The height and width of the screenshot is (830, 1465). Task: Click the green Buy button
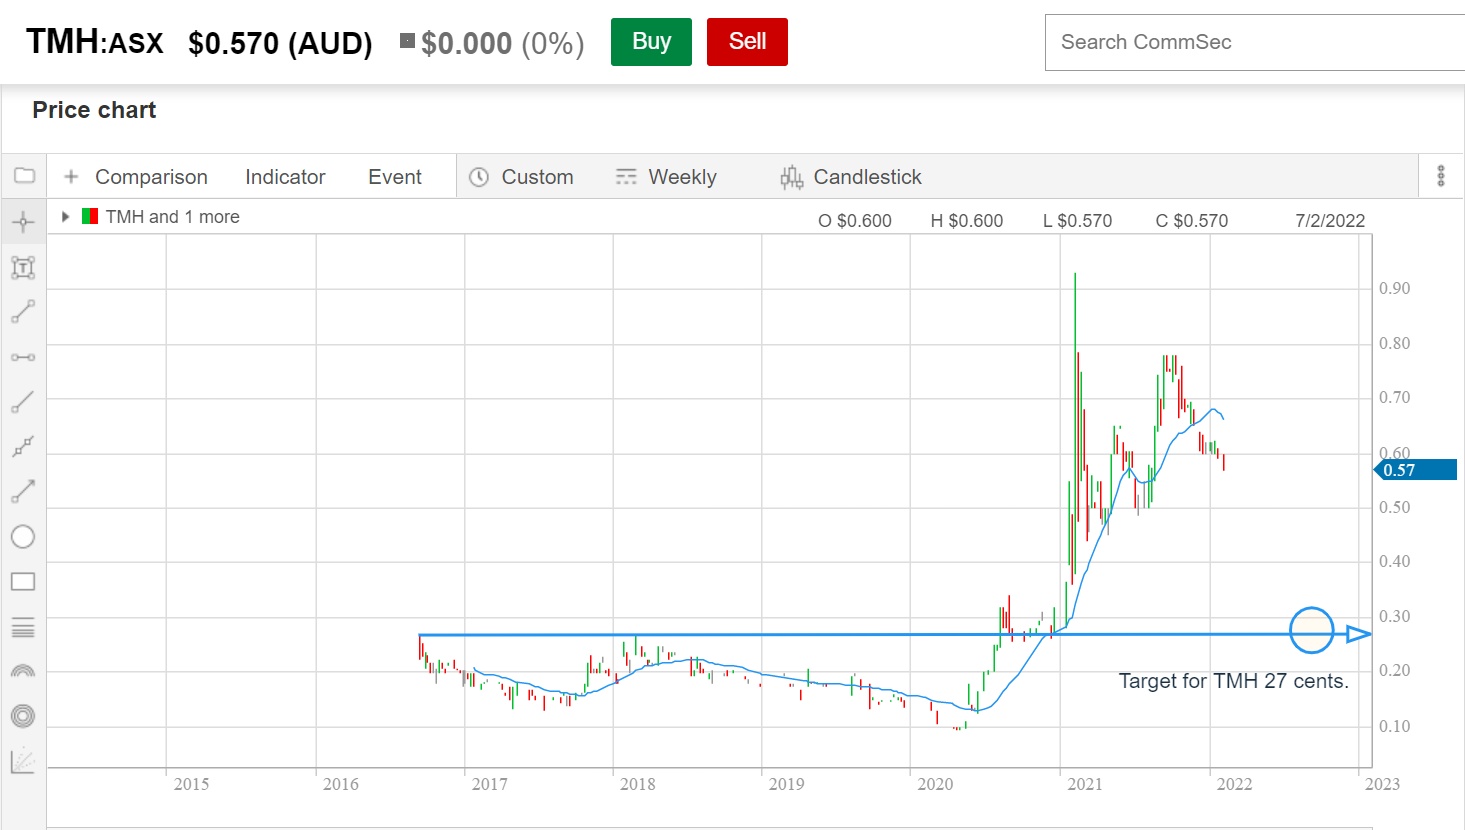(x=651, y=42)
